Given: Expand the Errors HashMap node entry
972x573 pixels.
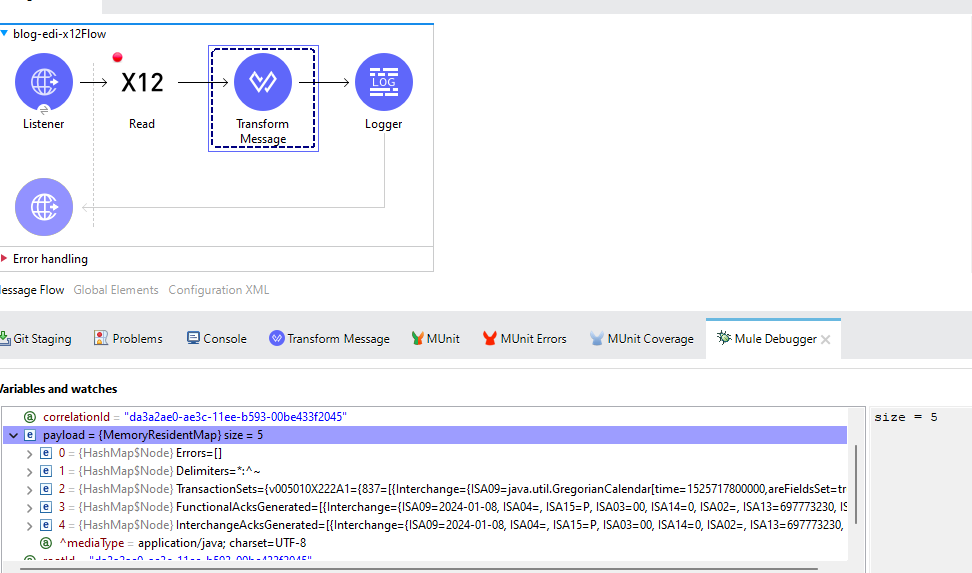Looking at the screenshot, I should point(29,453).
